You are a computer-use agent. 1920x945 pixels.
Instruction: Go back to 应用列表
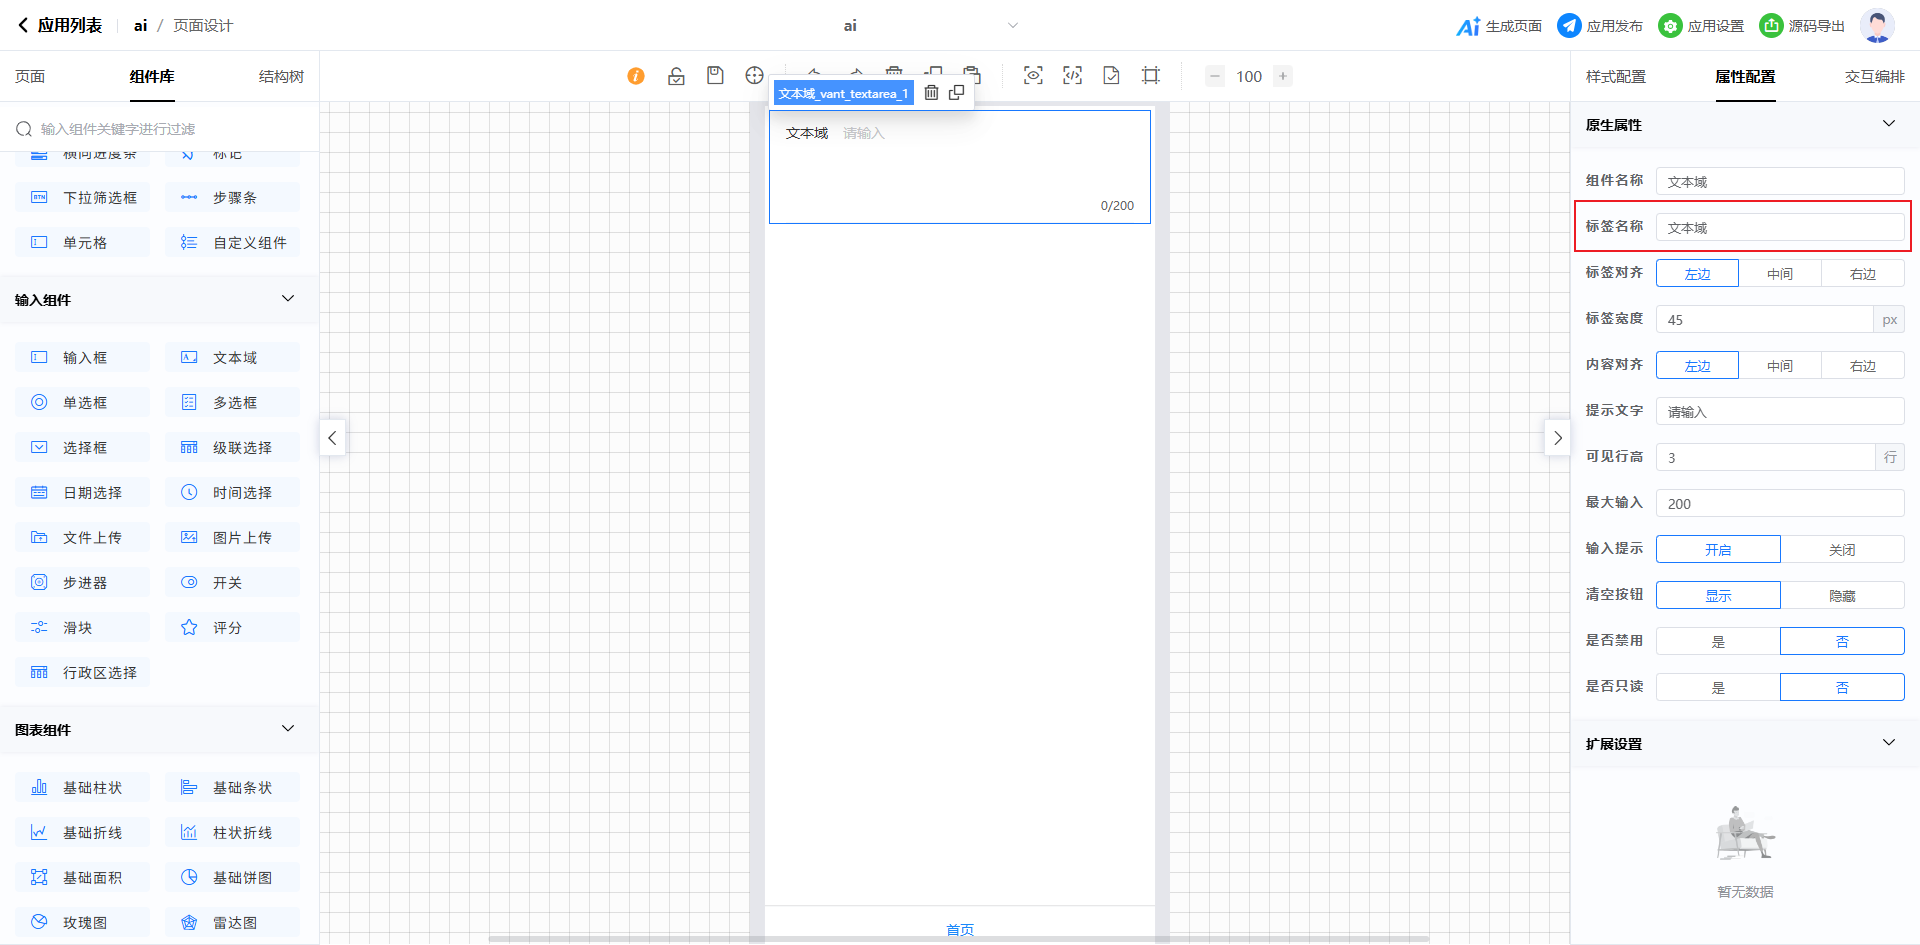pyautogui.click(x=60, y=26)
